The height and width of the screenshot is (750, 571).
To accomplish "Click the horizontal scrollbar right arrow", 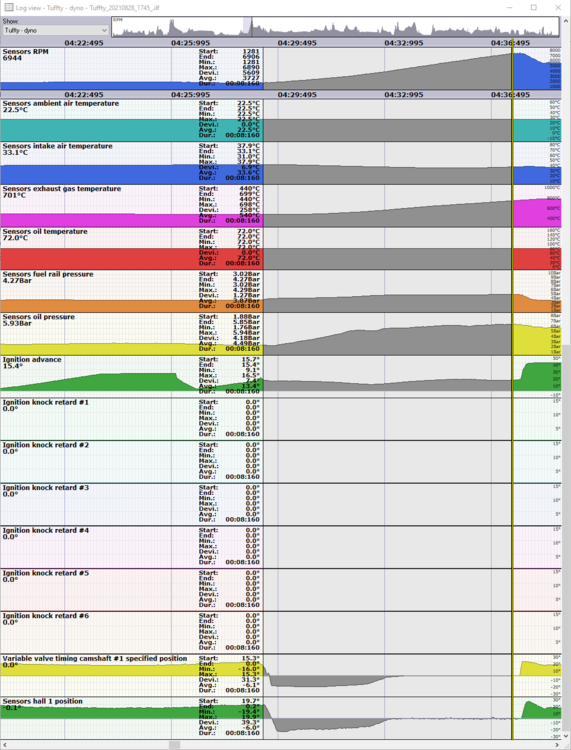I will (x=558, y=745).
